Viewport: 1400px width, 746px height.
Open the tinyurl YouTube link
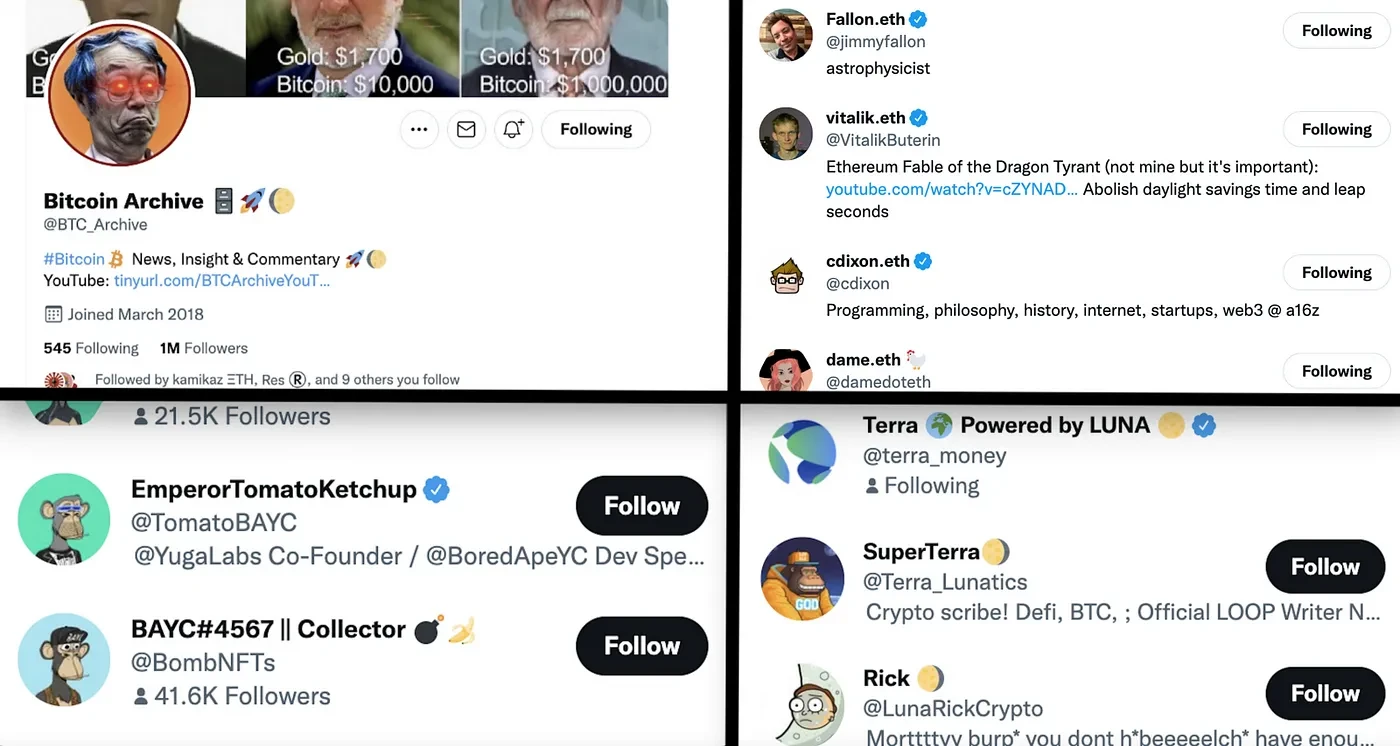[x=221, y=281]
